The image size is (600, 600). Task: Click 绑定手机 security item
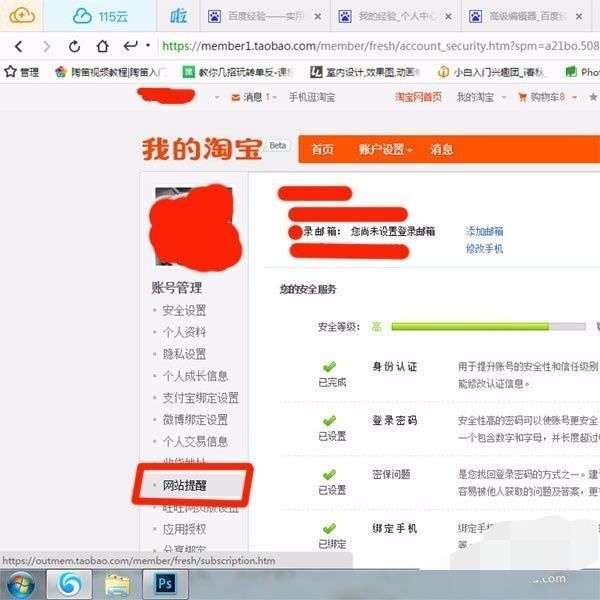point(395,528)
